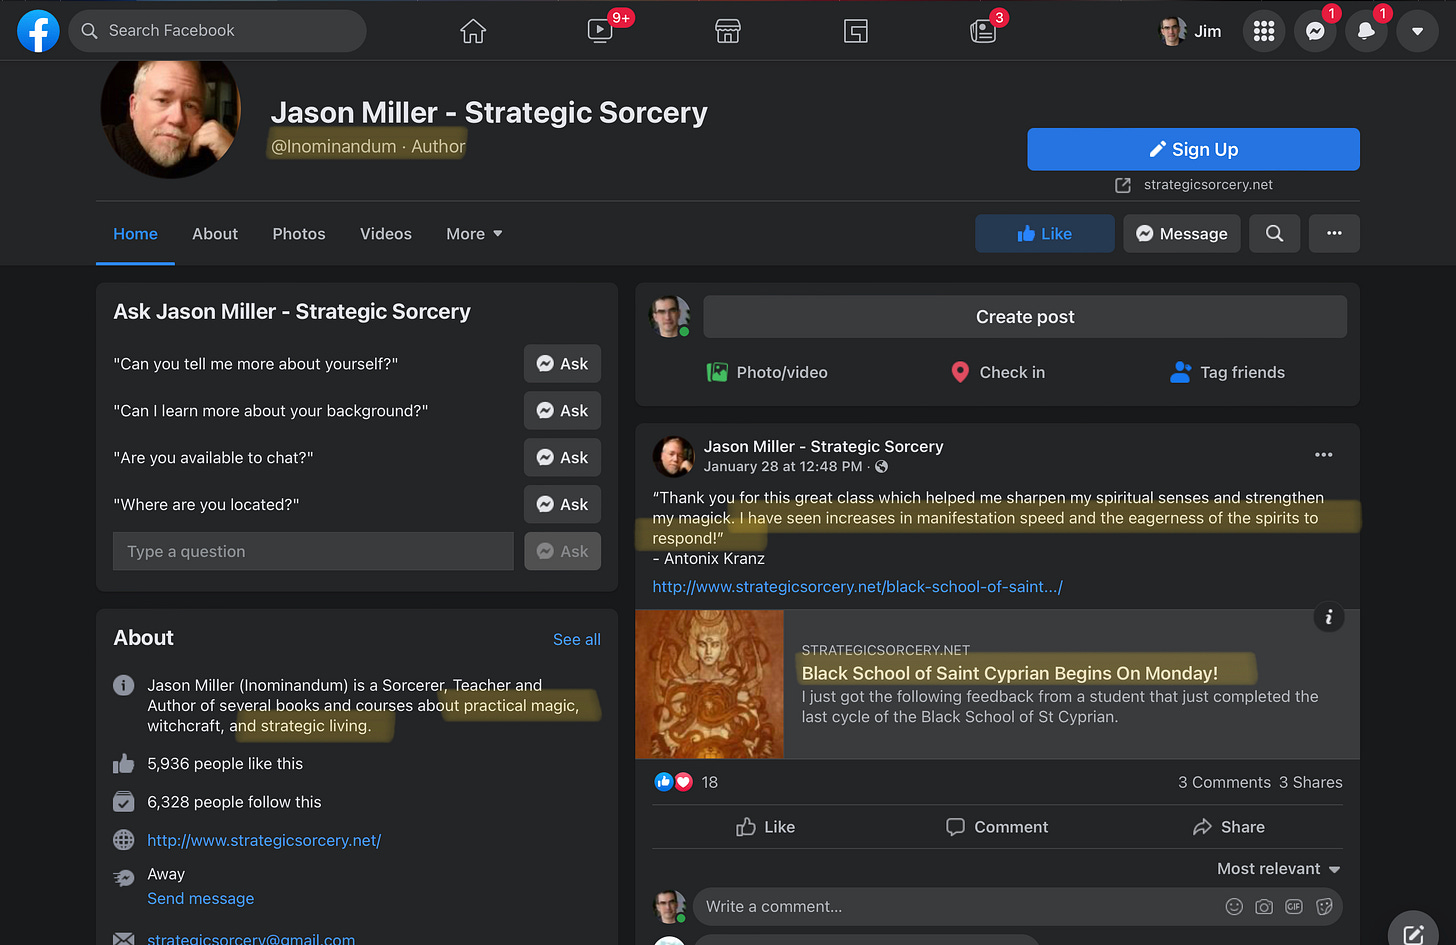Screen dimensions: 1456x945
Task: Open the page three-dot options button
Action: [1334, 233]
